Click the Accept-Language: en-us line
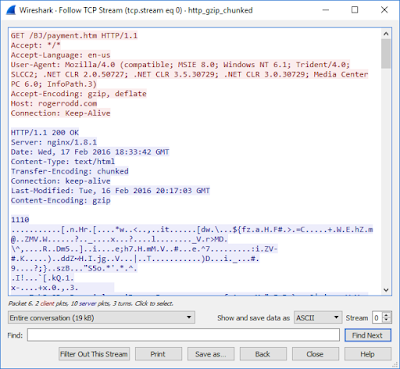The image size is (400, 369). click(60, 55)
